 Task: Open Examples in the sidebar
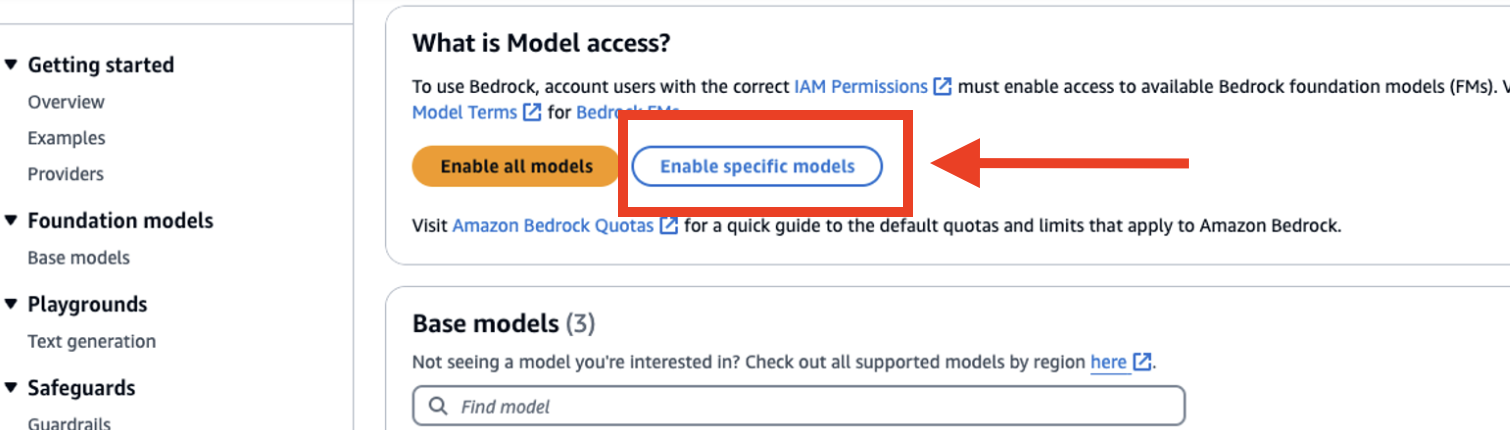66,138
